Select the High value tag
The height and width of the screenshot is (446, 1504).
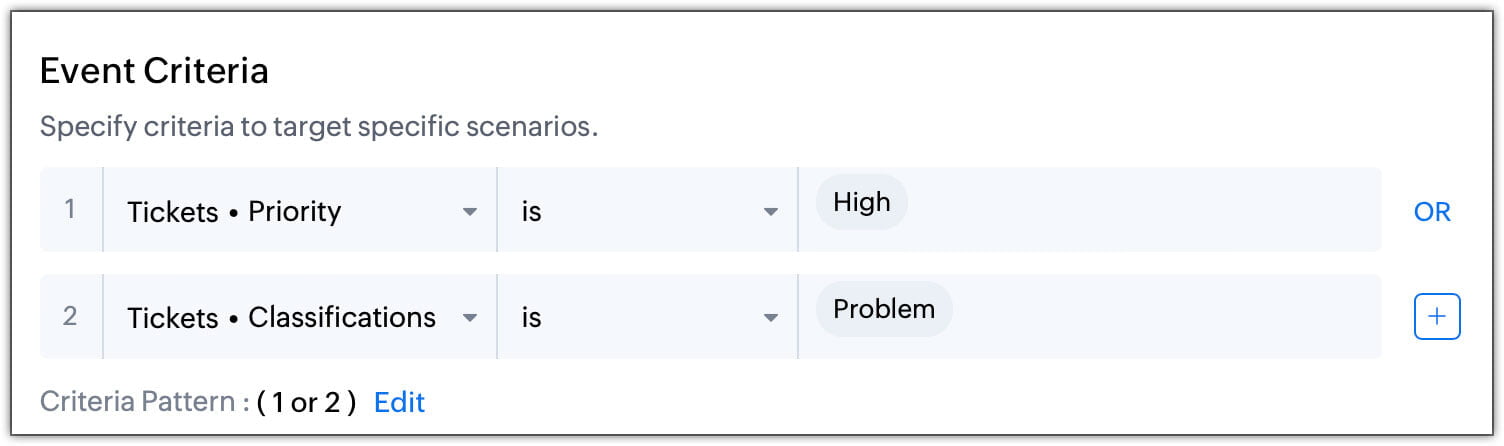pyautogui.click(x=861, y=203)
